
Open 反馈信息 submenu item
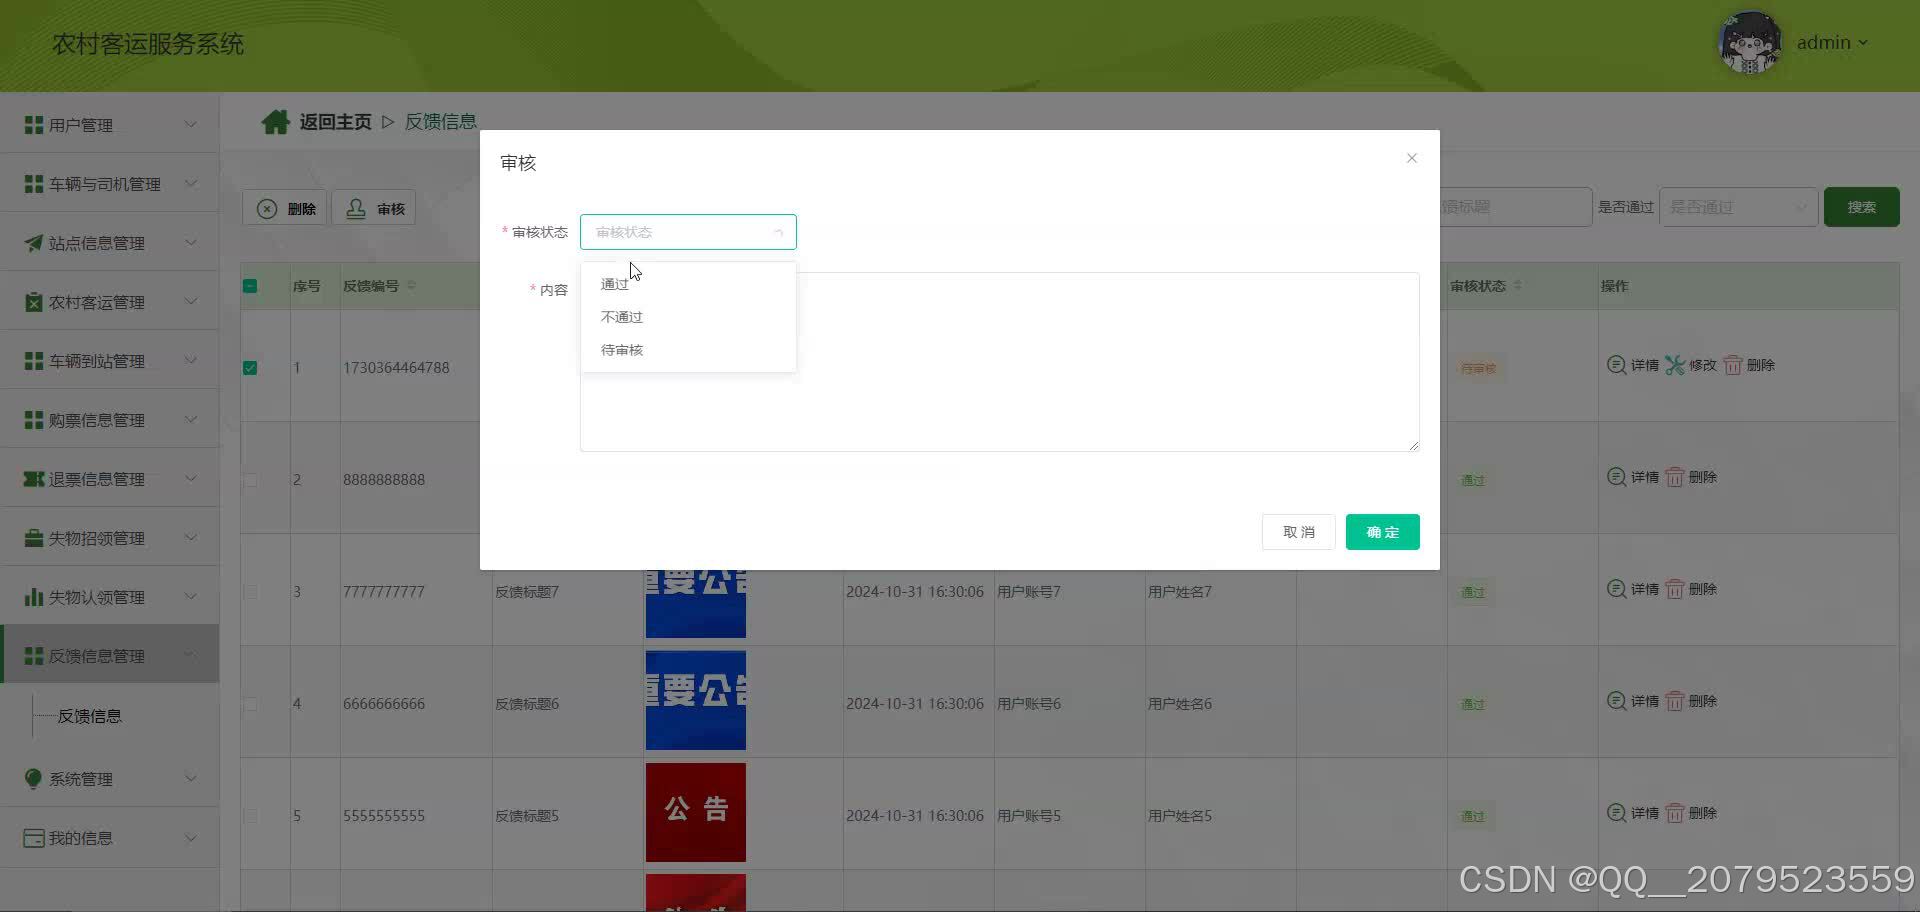pyautogui.click(x=90, y=716)
